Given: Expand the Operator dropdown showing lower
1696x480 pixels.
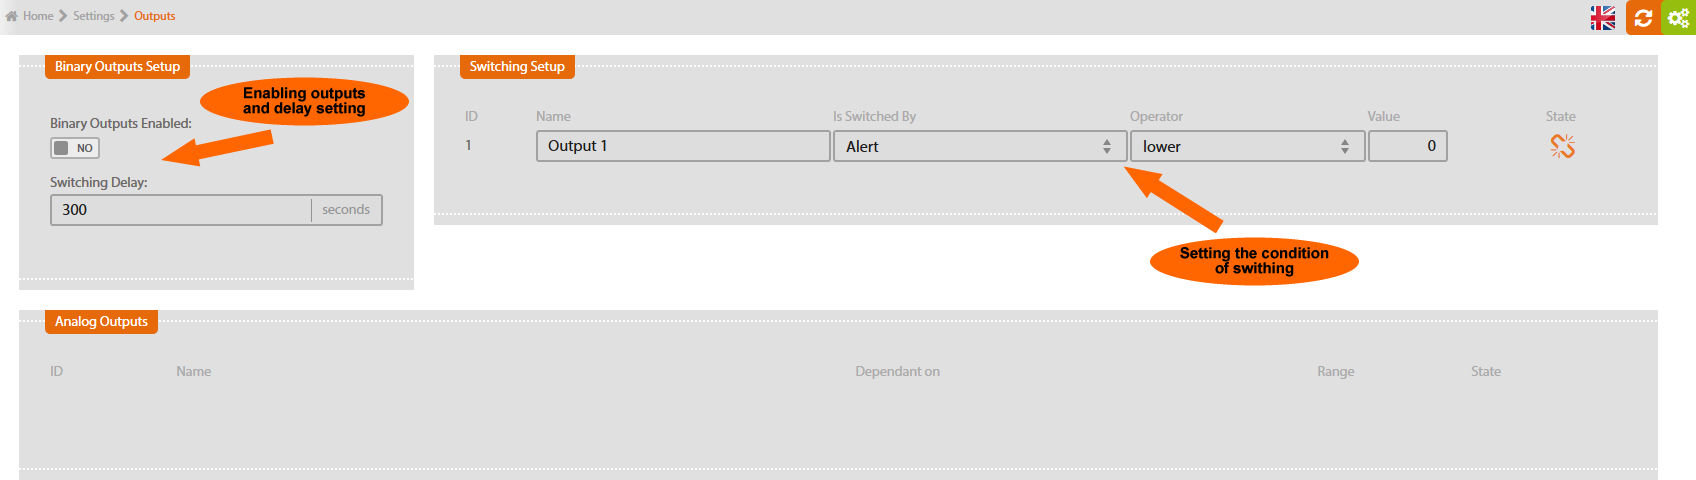Looking at the screenshot, I should (x=1246, y=146).
